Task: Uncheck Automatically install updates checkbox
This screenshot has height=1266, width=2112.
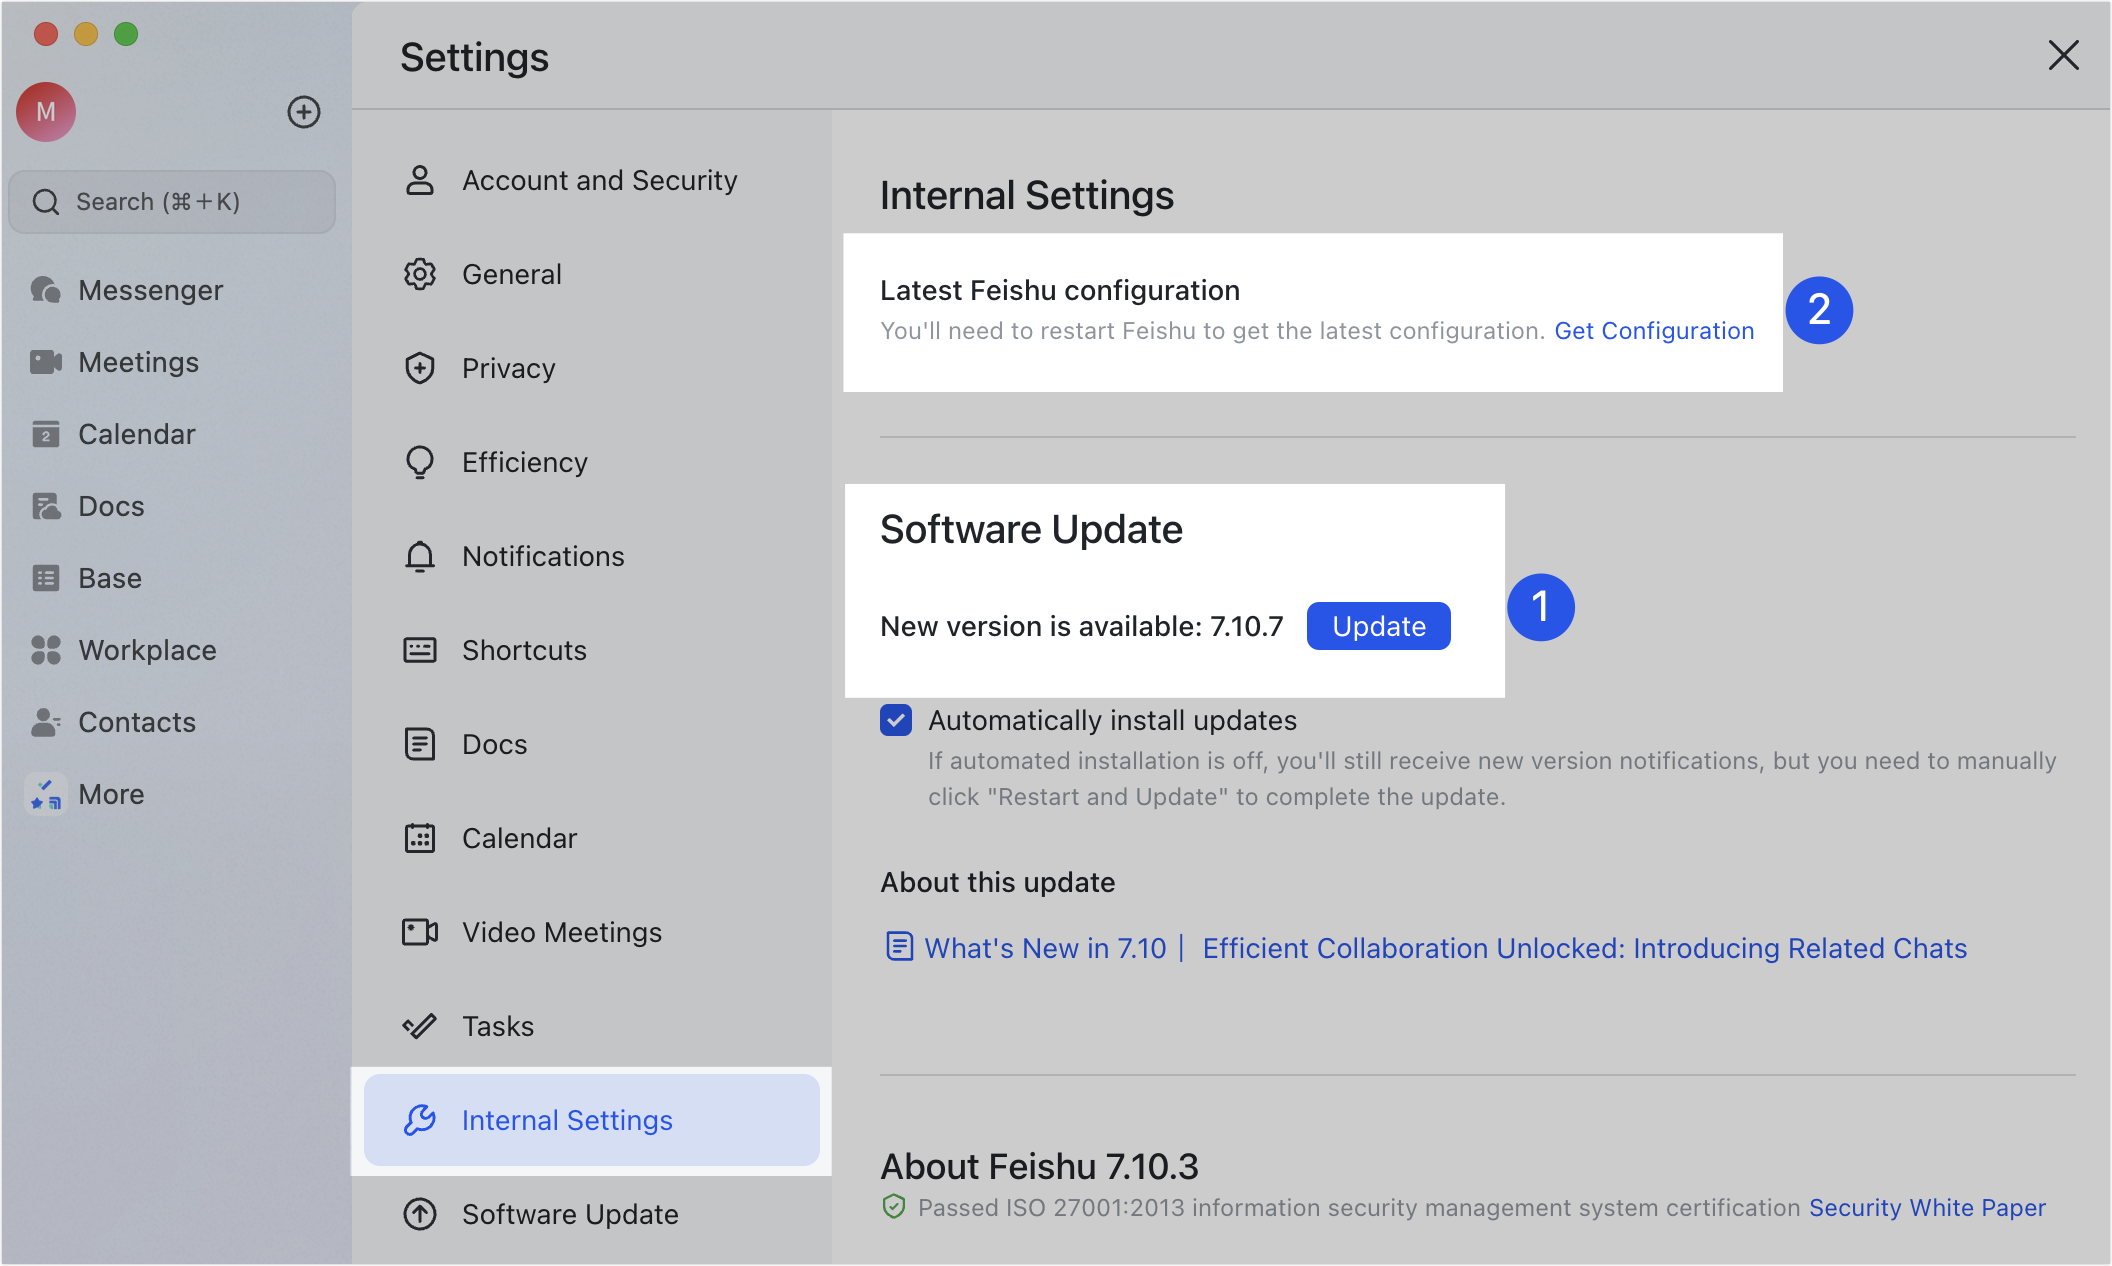Action: (896, 720)
